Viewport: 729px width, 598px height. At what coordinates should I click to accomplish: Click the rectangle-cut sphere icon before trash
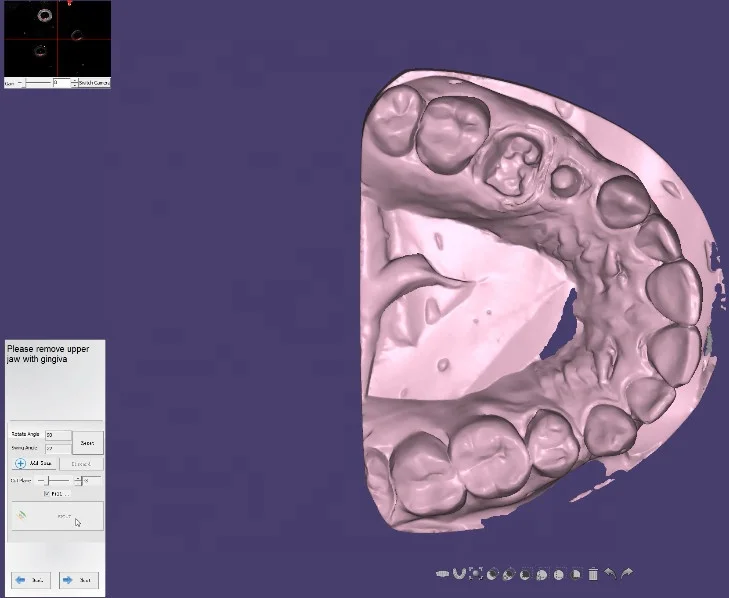pyautogui.click(x=576, y=574)
